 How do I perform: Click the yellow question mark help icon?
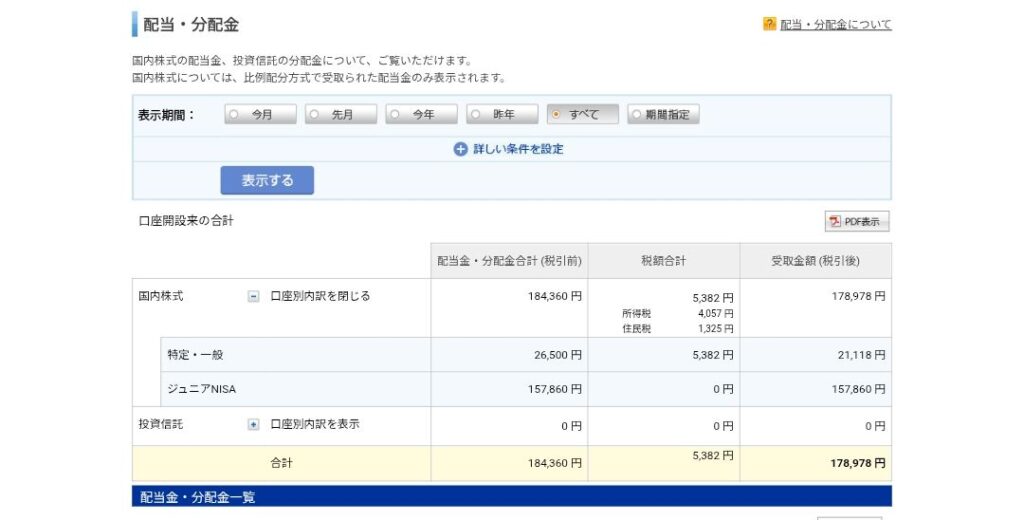tap(769, 24)
